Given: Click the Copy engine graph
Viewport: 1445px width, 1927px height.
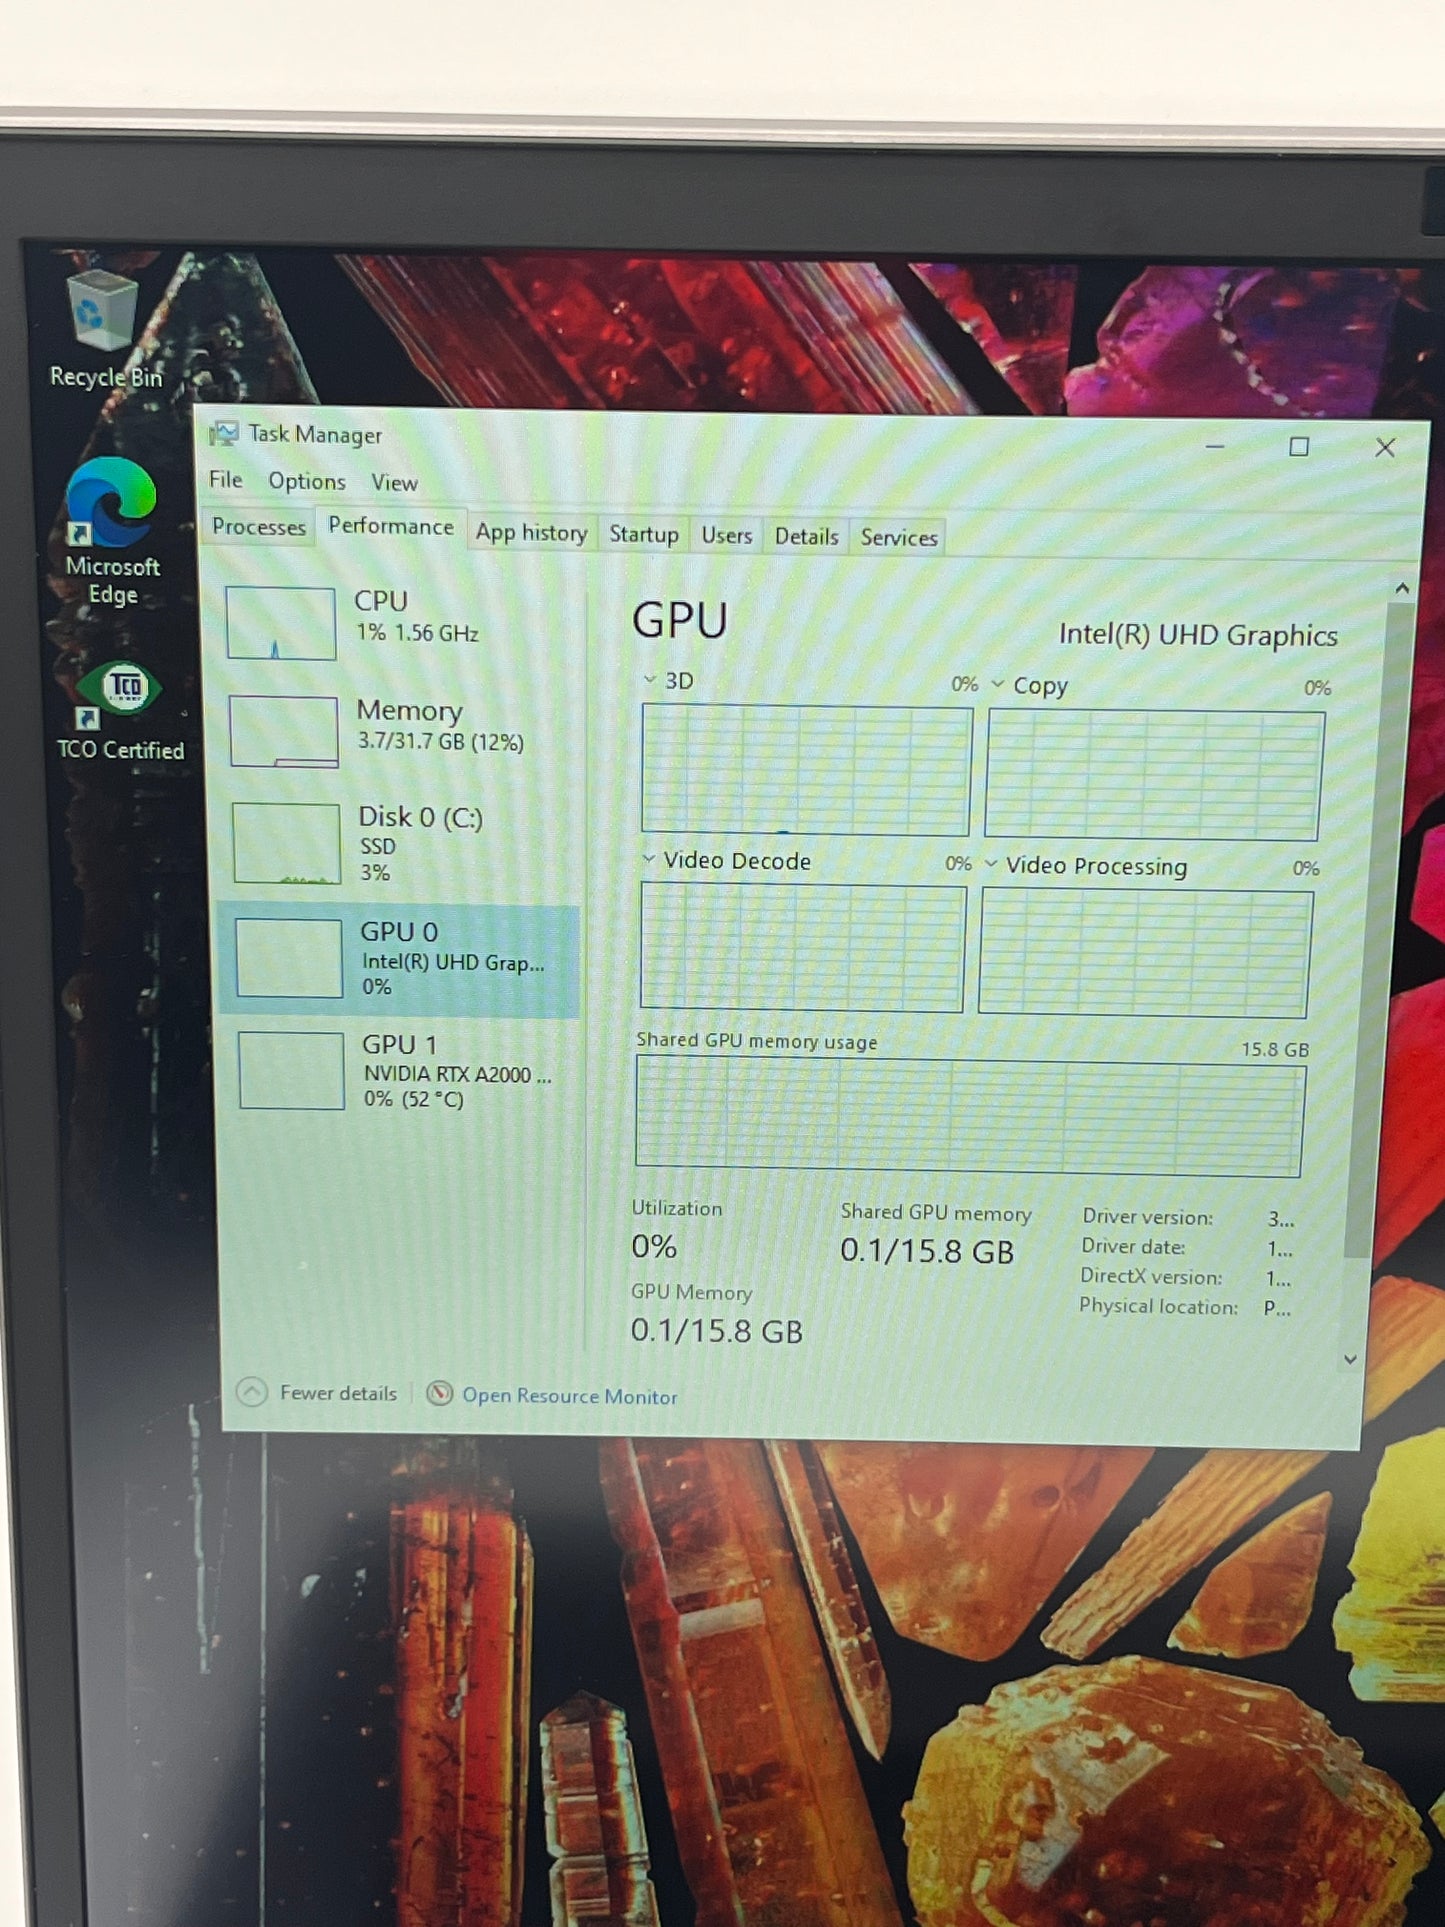Looking at the screenshot, I should (1154, 776).
